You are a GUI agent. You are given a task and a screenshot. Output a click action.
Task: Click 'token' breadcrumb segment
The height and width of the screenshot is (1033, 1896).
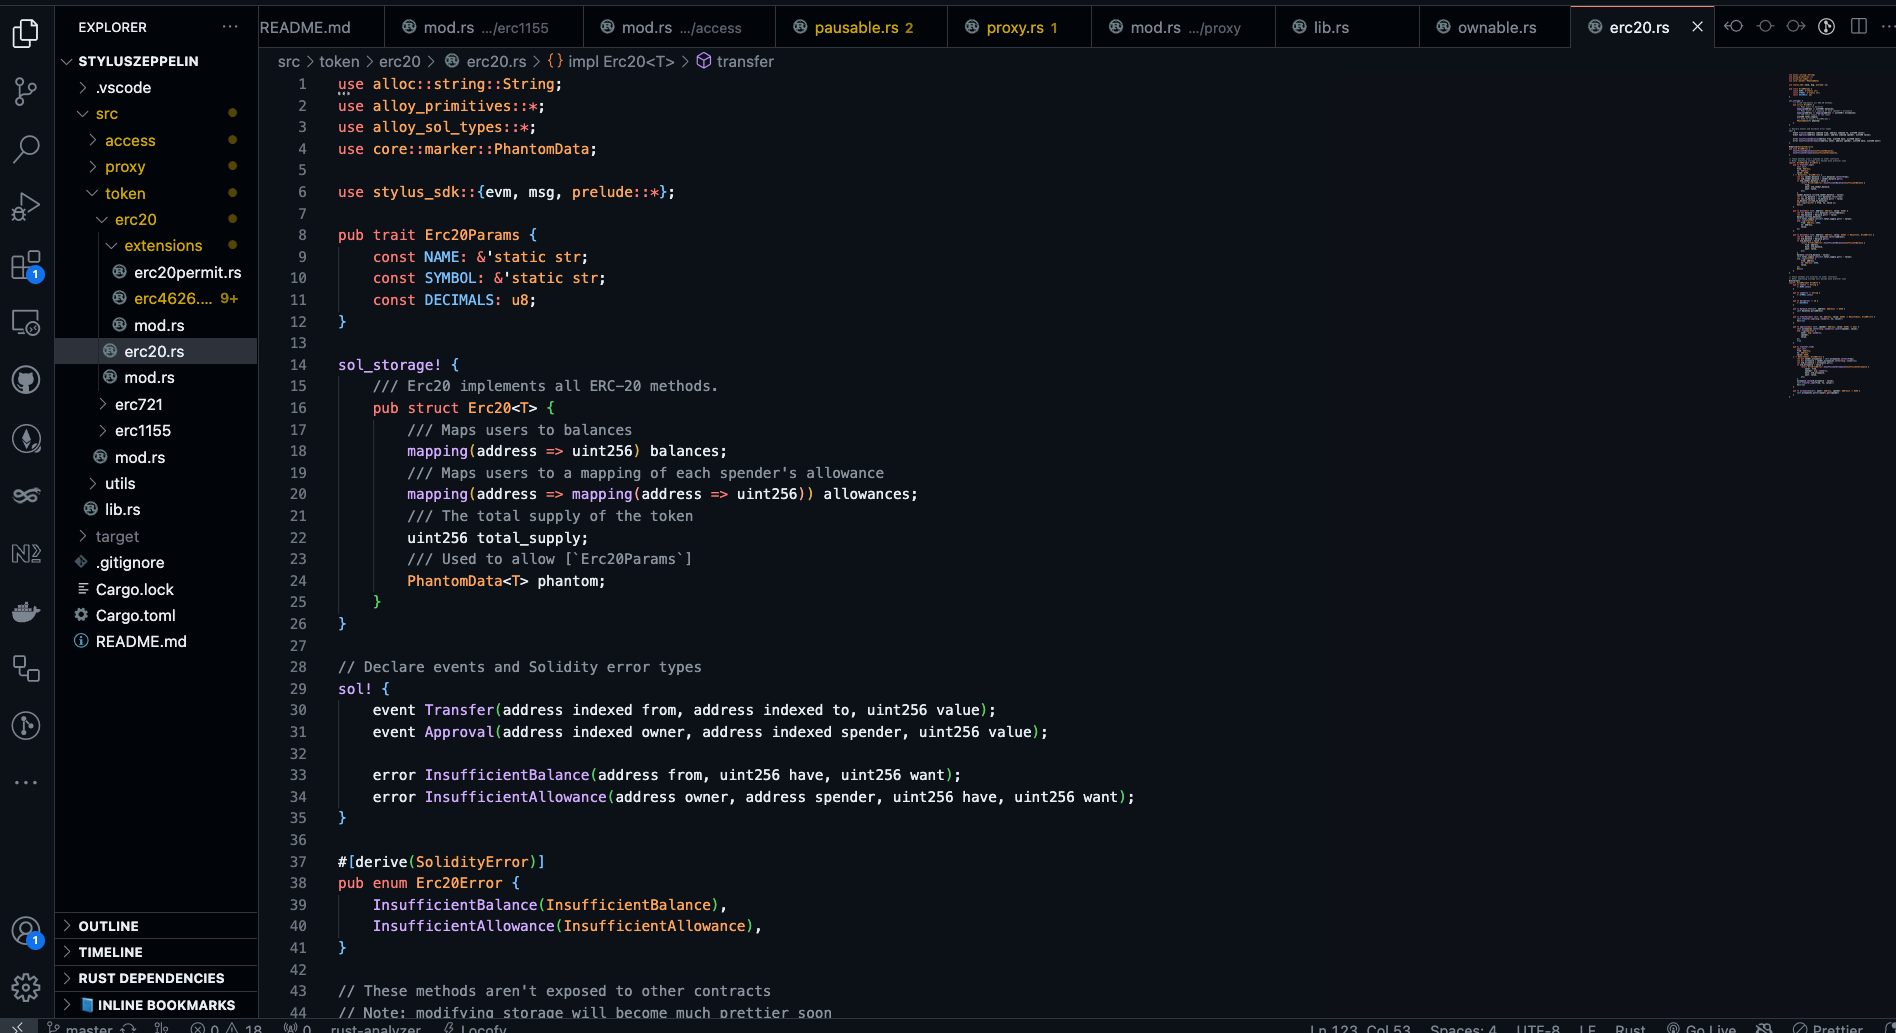(x=339, y=62)
